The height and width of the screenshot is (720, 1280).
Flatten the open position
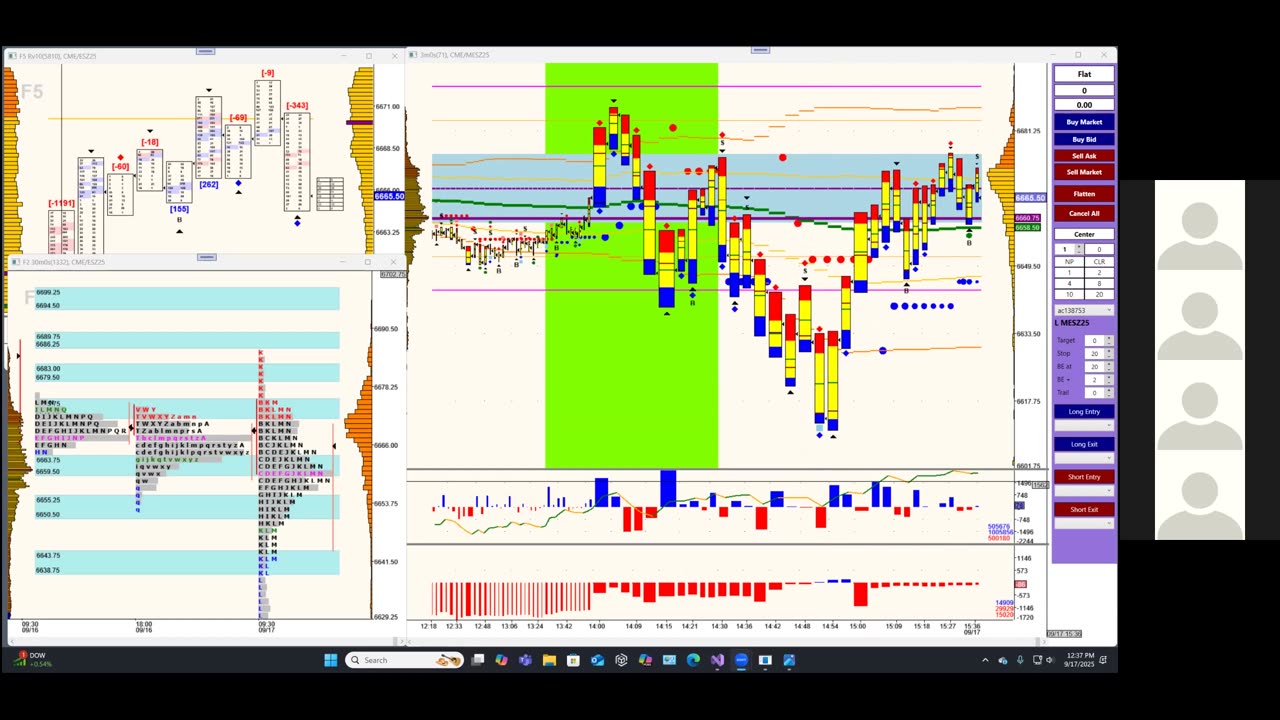[x=1084, y=194]
